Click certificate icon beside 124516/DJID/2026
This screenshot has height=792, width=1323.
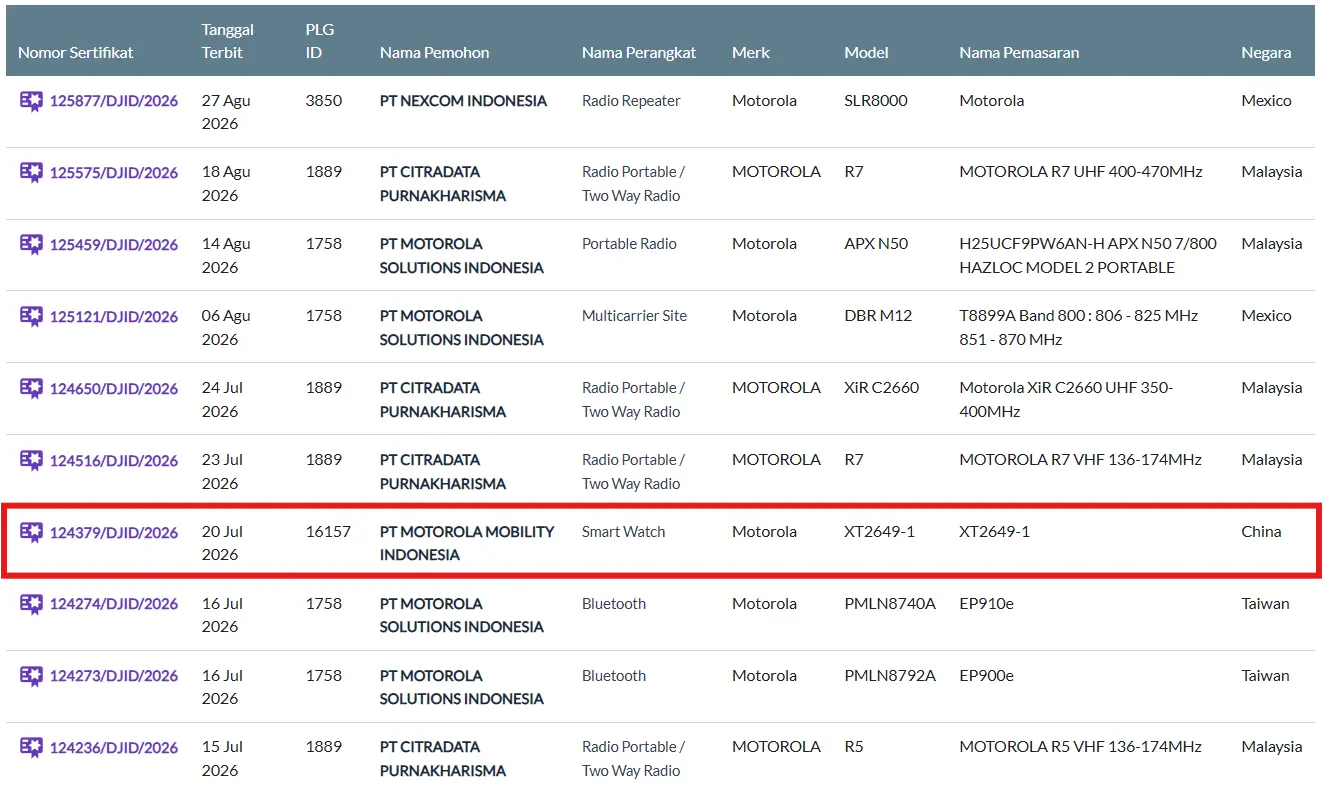tap(31, 461)
